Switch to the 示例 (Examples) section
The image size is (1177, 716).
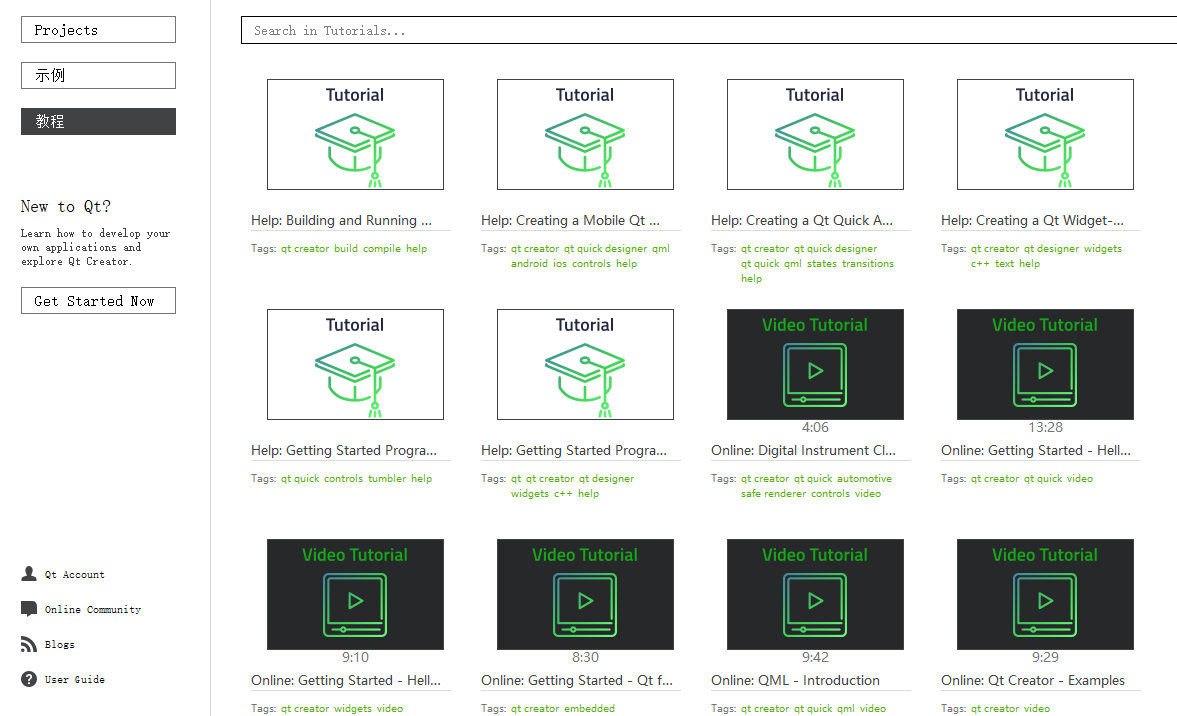click(98, 76)
